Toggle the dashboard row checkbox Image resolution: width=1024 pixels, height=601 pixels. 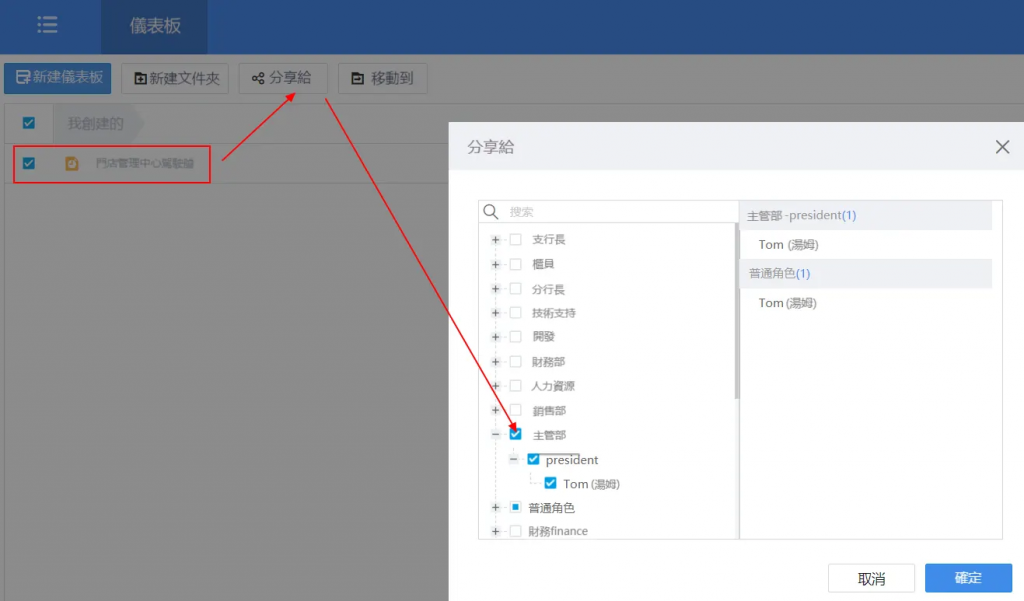29,163
